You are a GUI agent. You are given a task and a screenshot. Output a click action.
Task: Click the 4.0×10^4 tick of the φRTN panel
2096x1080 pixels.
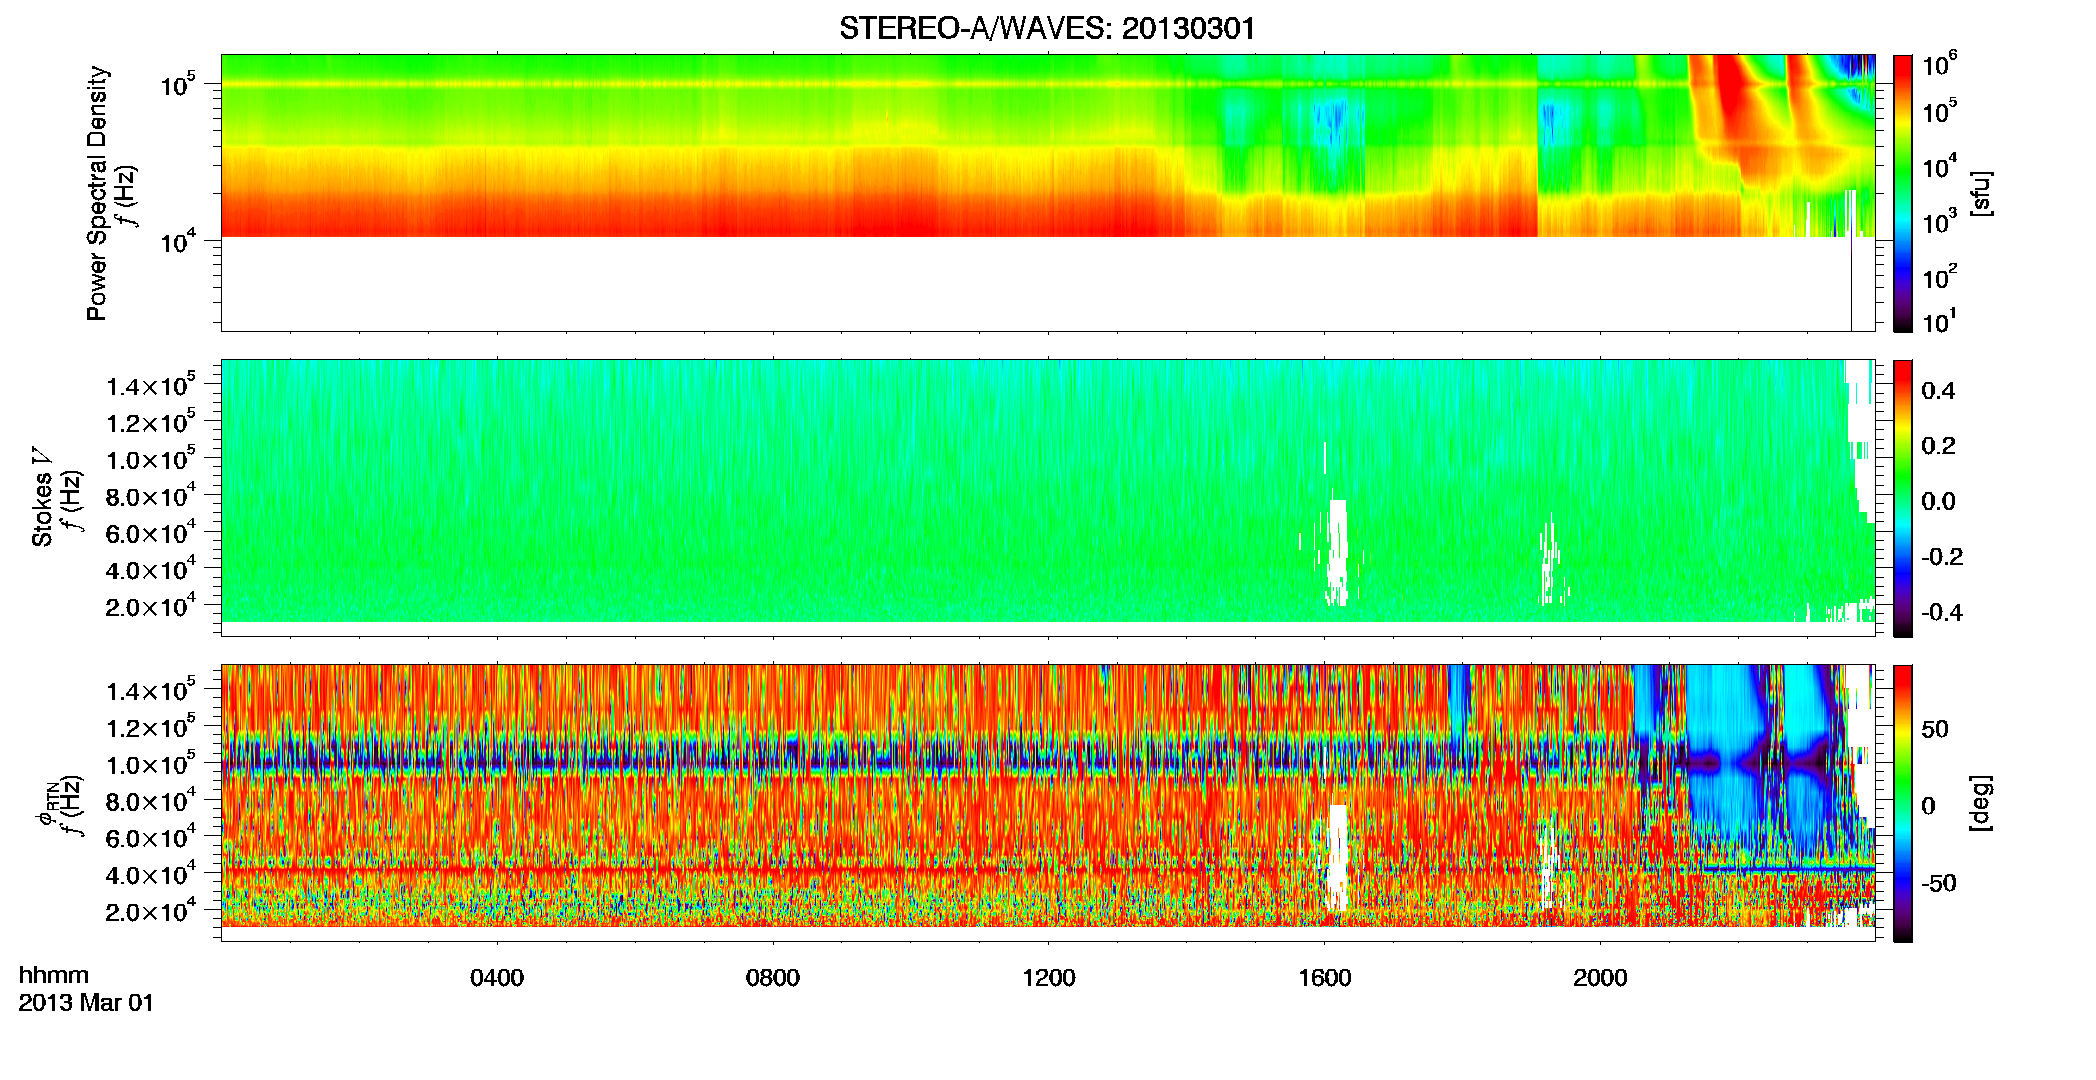pyautogui.click(x=151, y=874)
